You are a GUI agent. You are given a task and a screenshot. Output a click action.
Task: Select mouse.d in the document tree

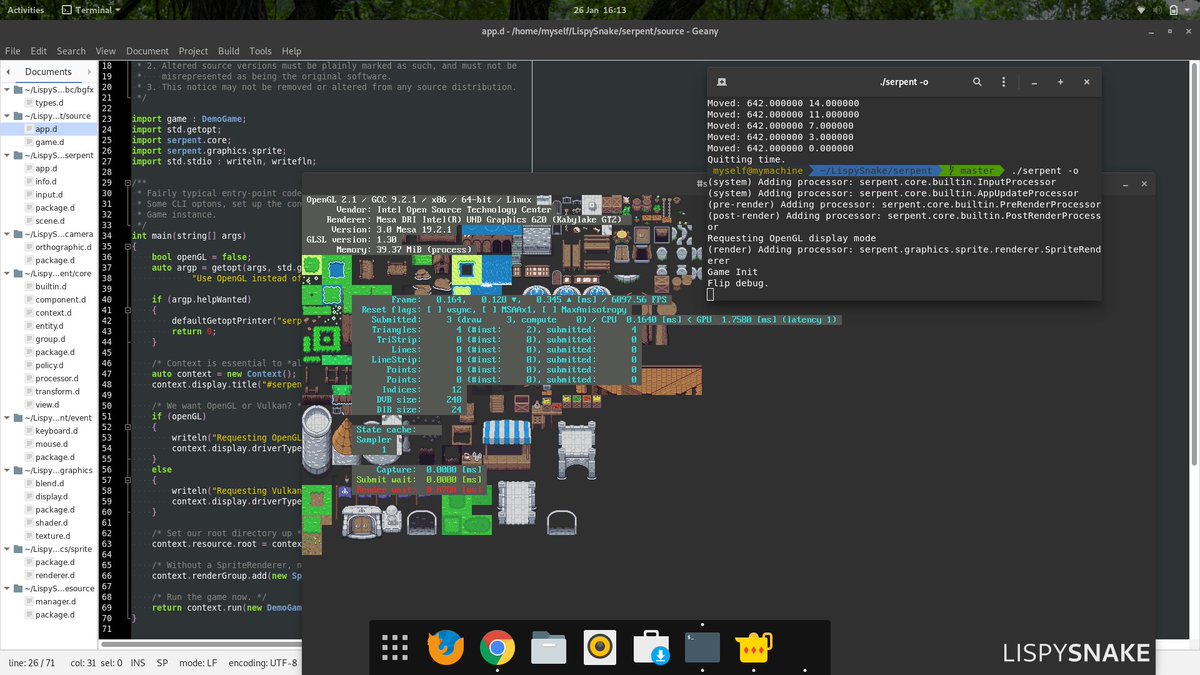(x=51, y=444)
